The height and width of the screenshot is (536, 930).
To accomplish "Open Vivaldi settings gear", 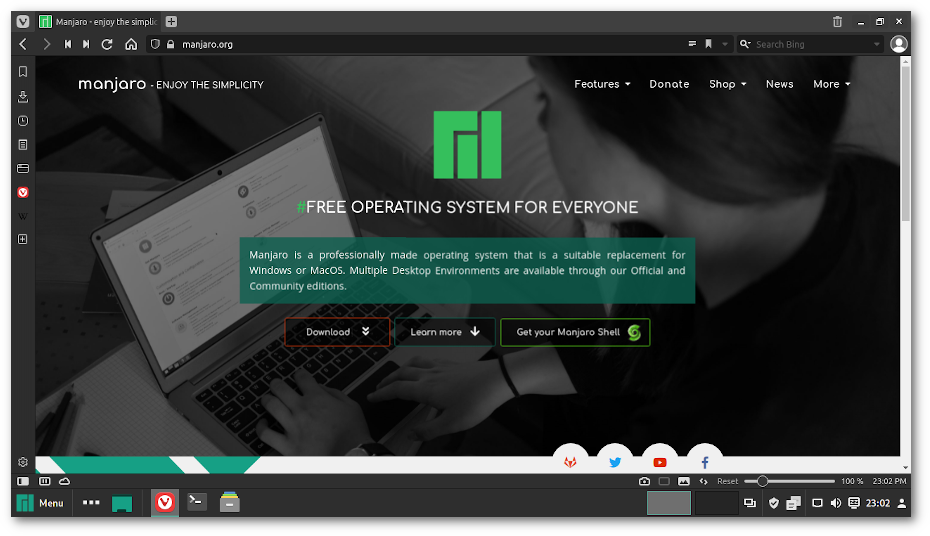I will (23, 462).
